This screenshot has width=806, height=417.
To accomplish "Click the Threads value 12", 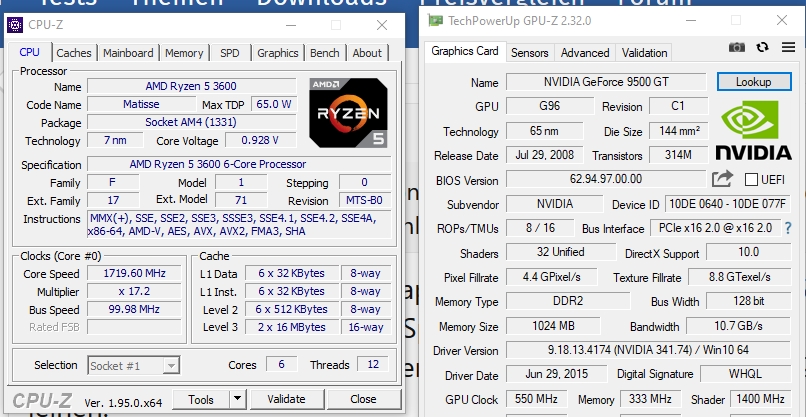I will 373,365.
